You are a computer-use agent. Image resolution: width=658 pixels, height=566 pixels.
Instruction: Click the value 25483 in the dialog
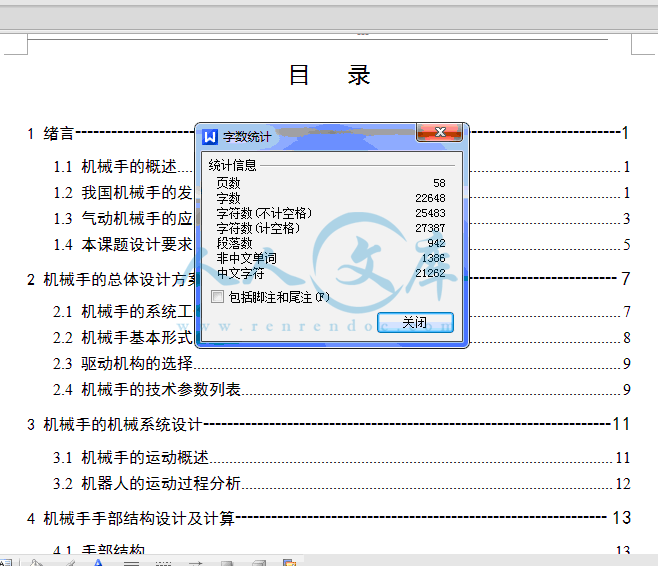click(430, 213)
